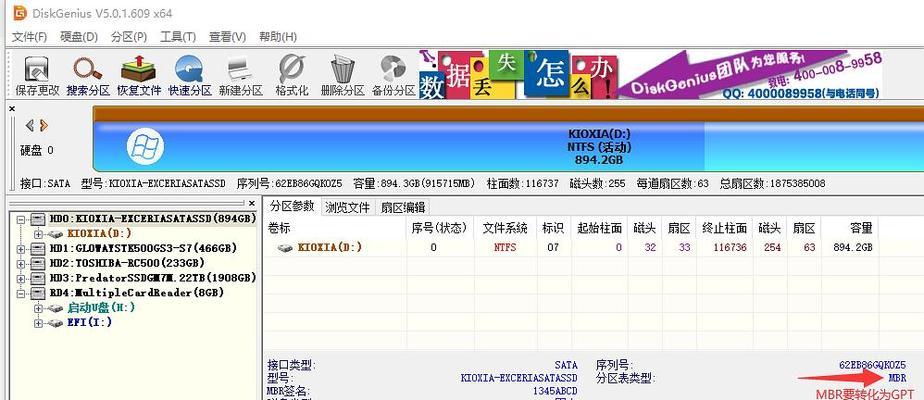This screenshot has width=924, height=400.
Task: Click the 卷标 column header
Action: click(336, 228)
